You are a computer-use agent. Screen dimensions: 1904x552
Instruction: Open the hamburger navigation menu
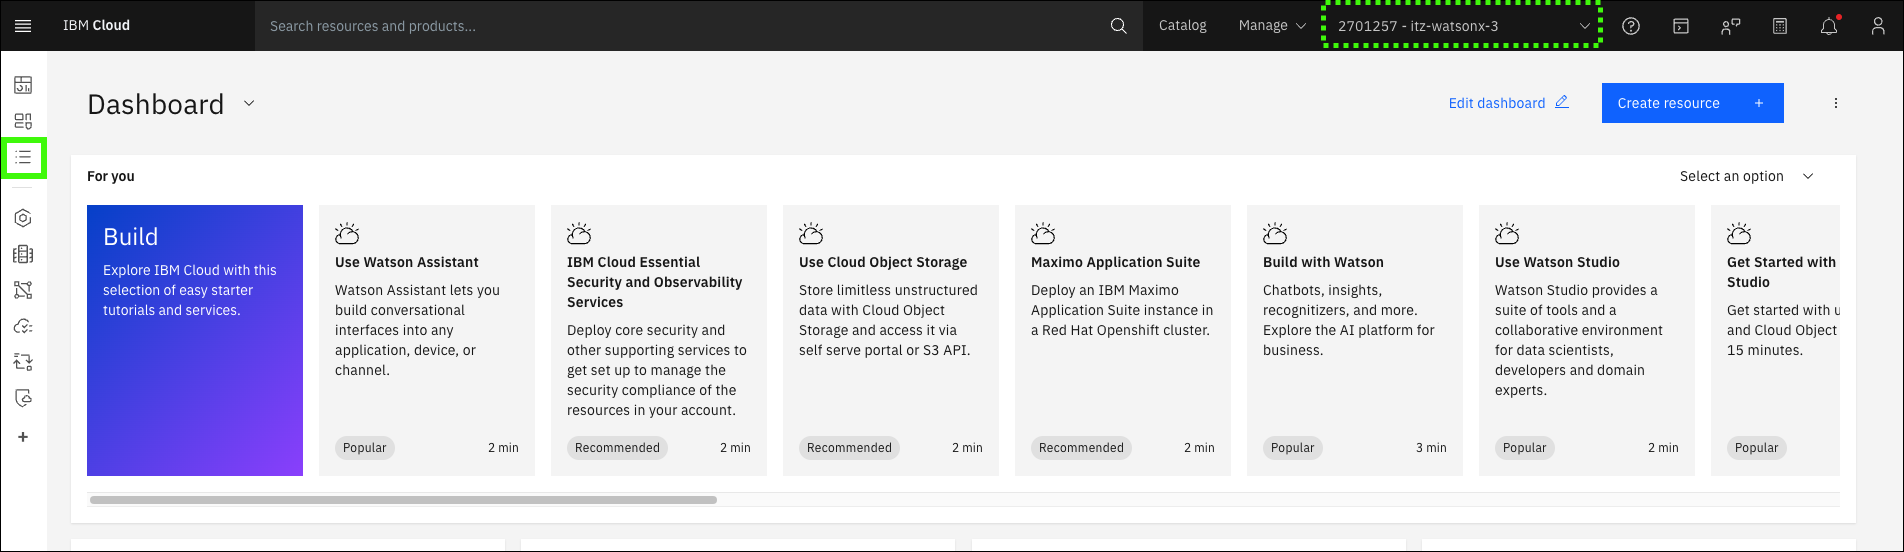pos(23,26)
